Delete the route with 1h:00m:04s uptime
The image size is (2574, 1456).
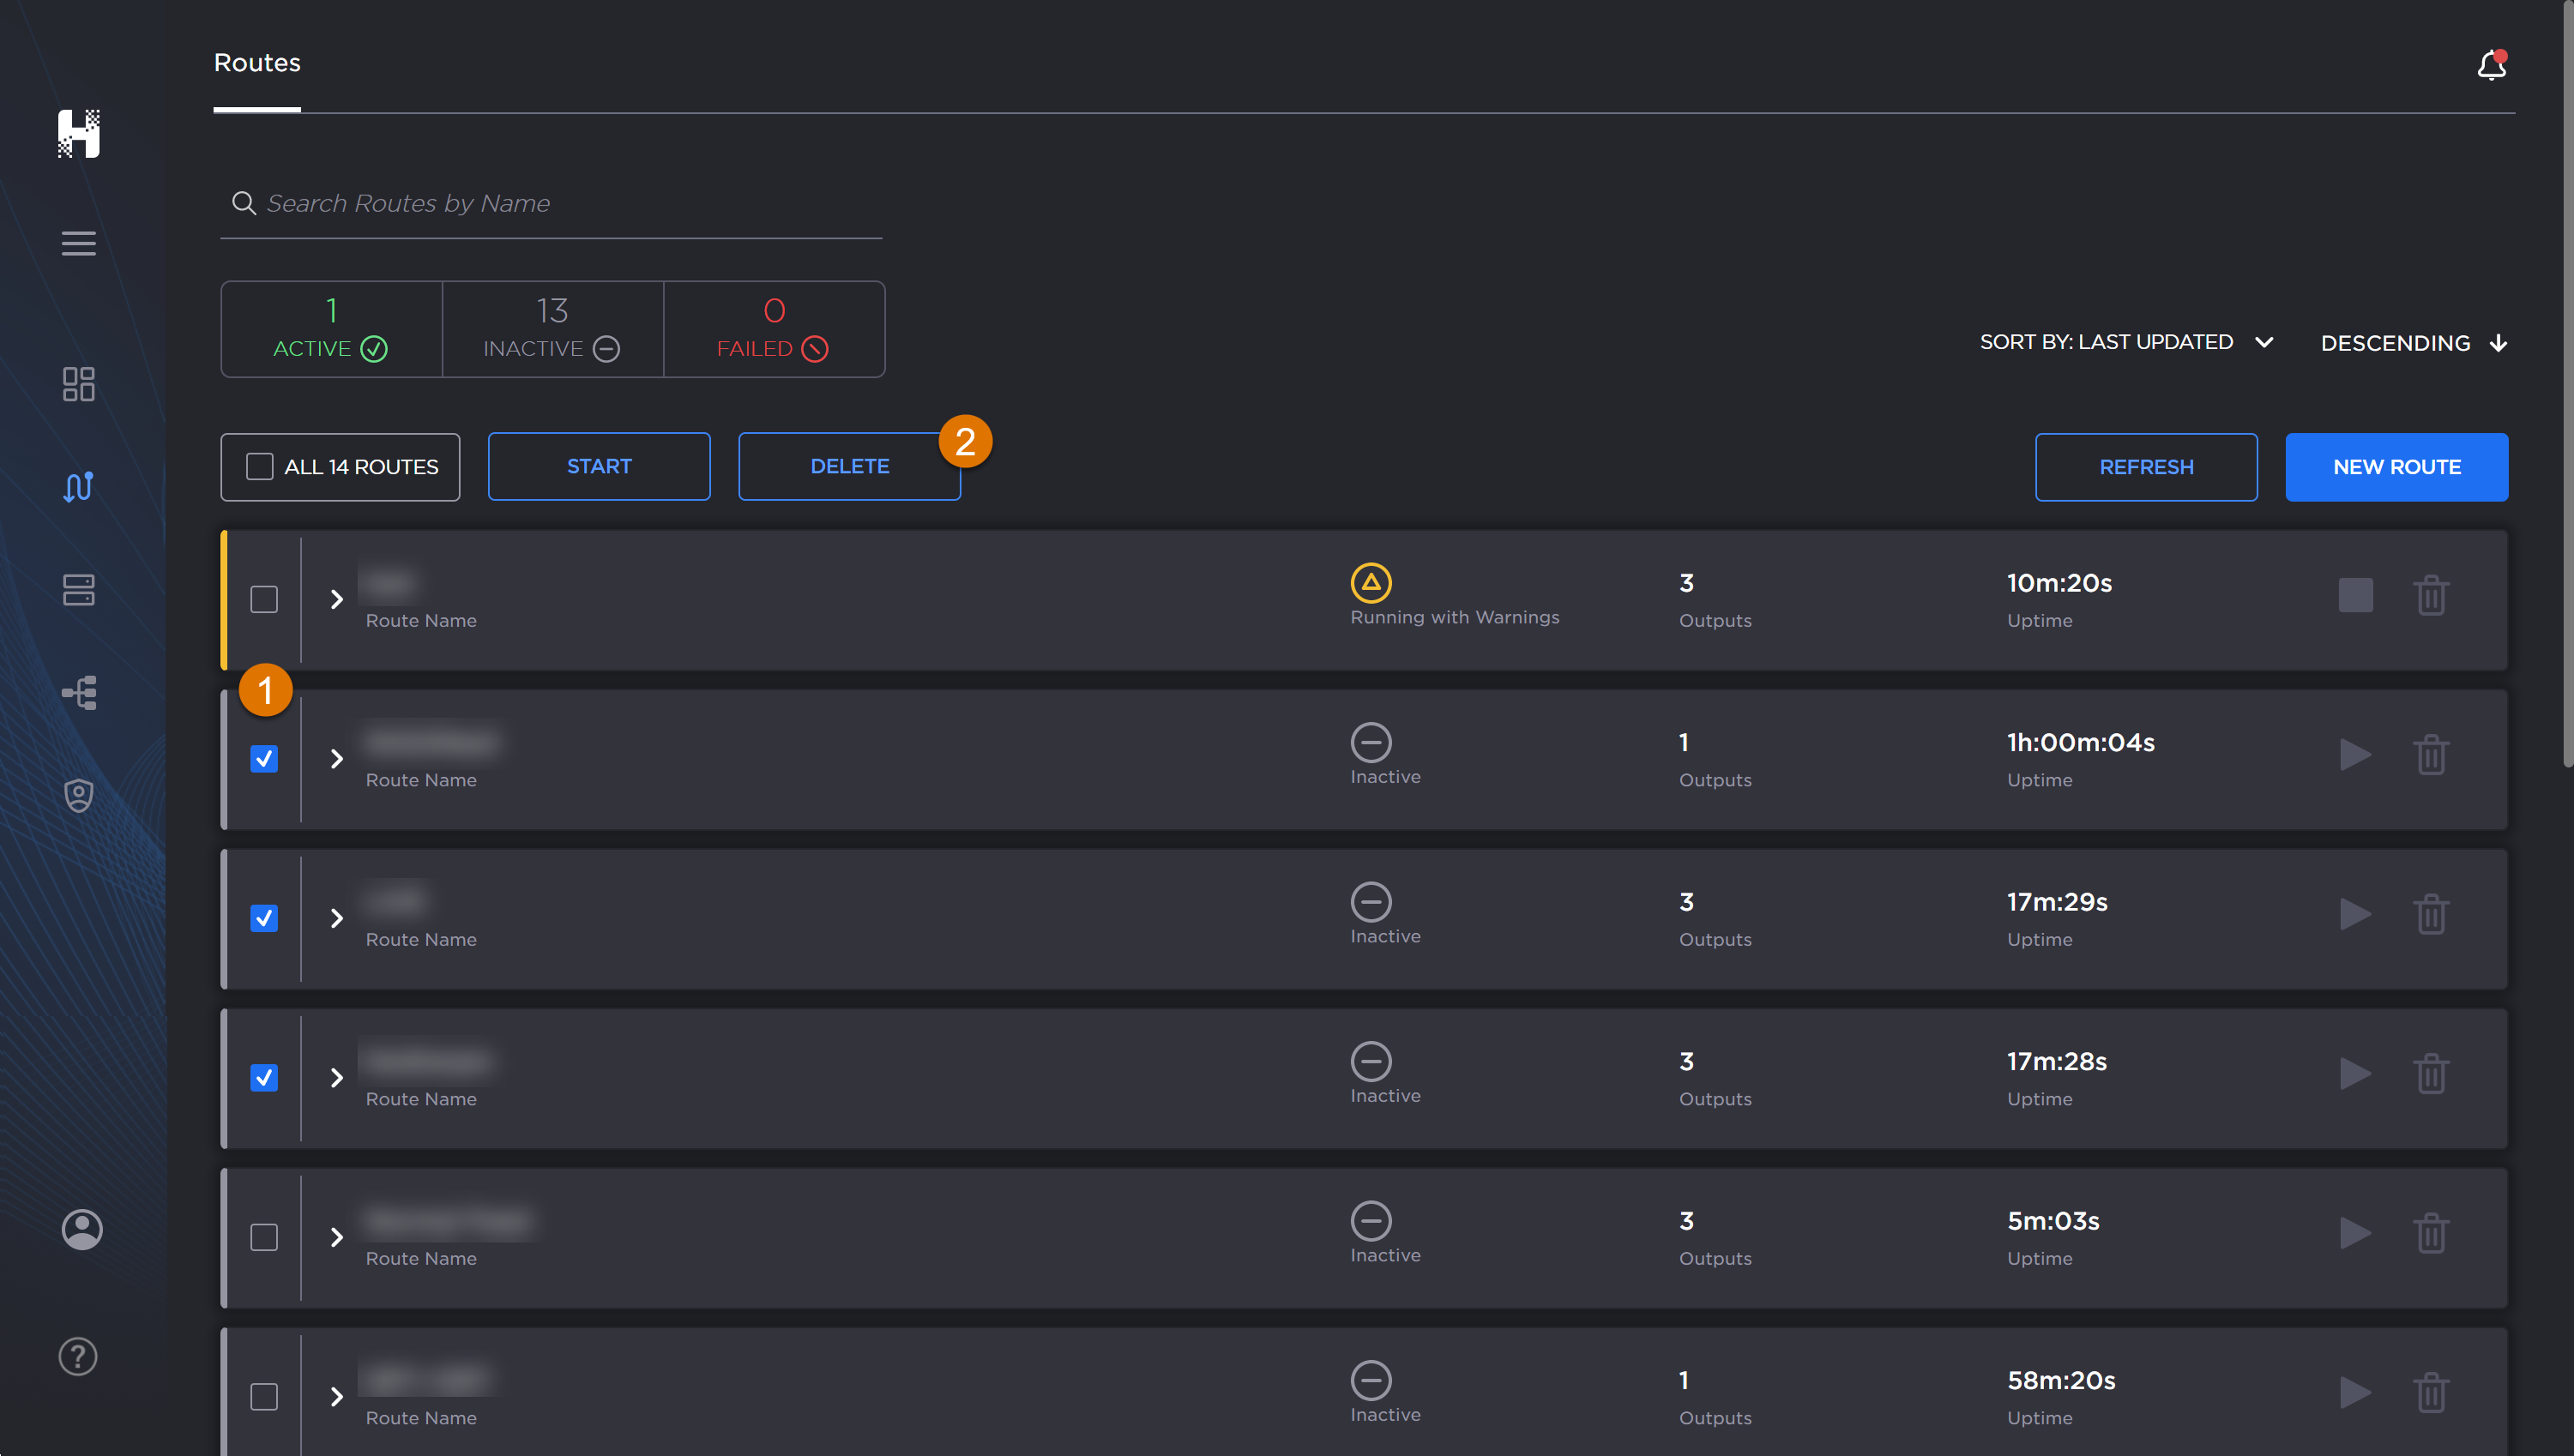pos(2430,755)
